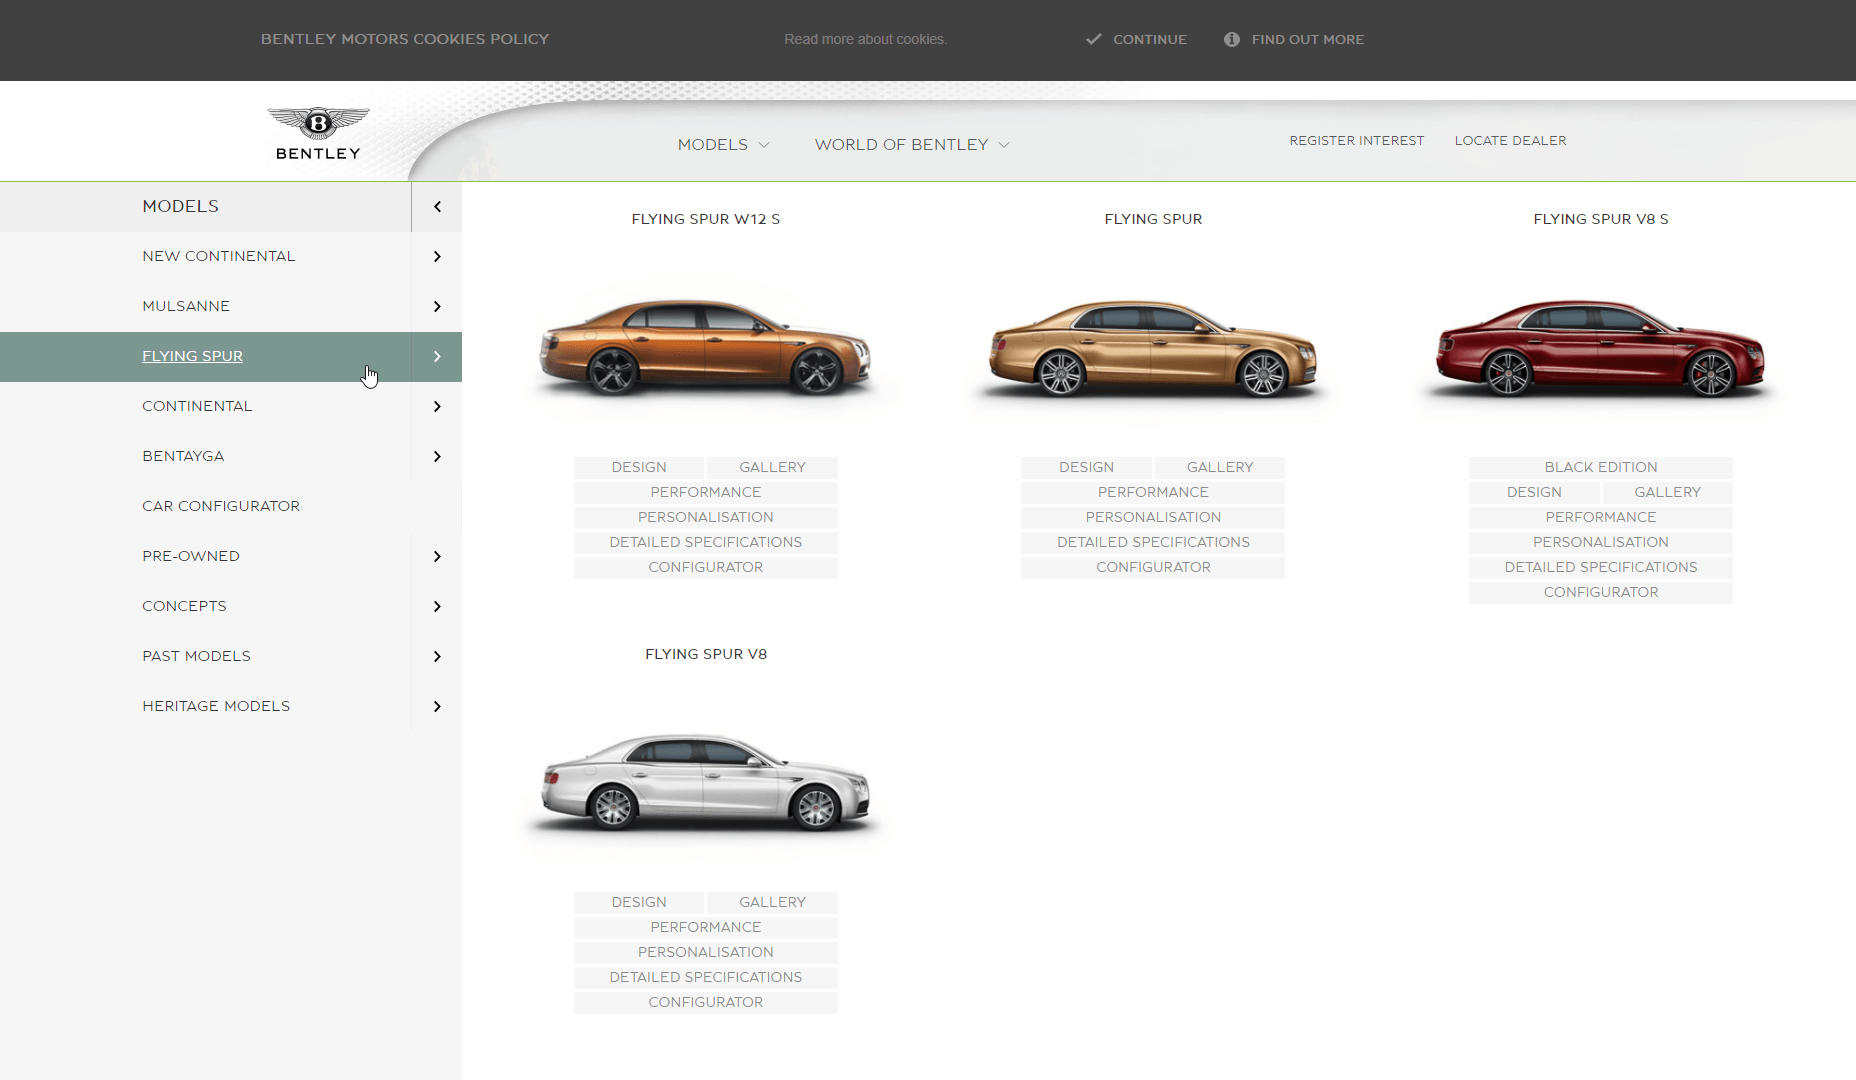Open Flying Spur V8 title link
This screenshot has height=1080, width=1856.
tap(706, 654)
